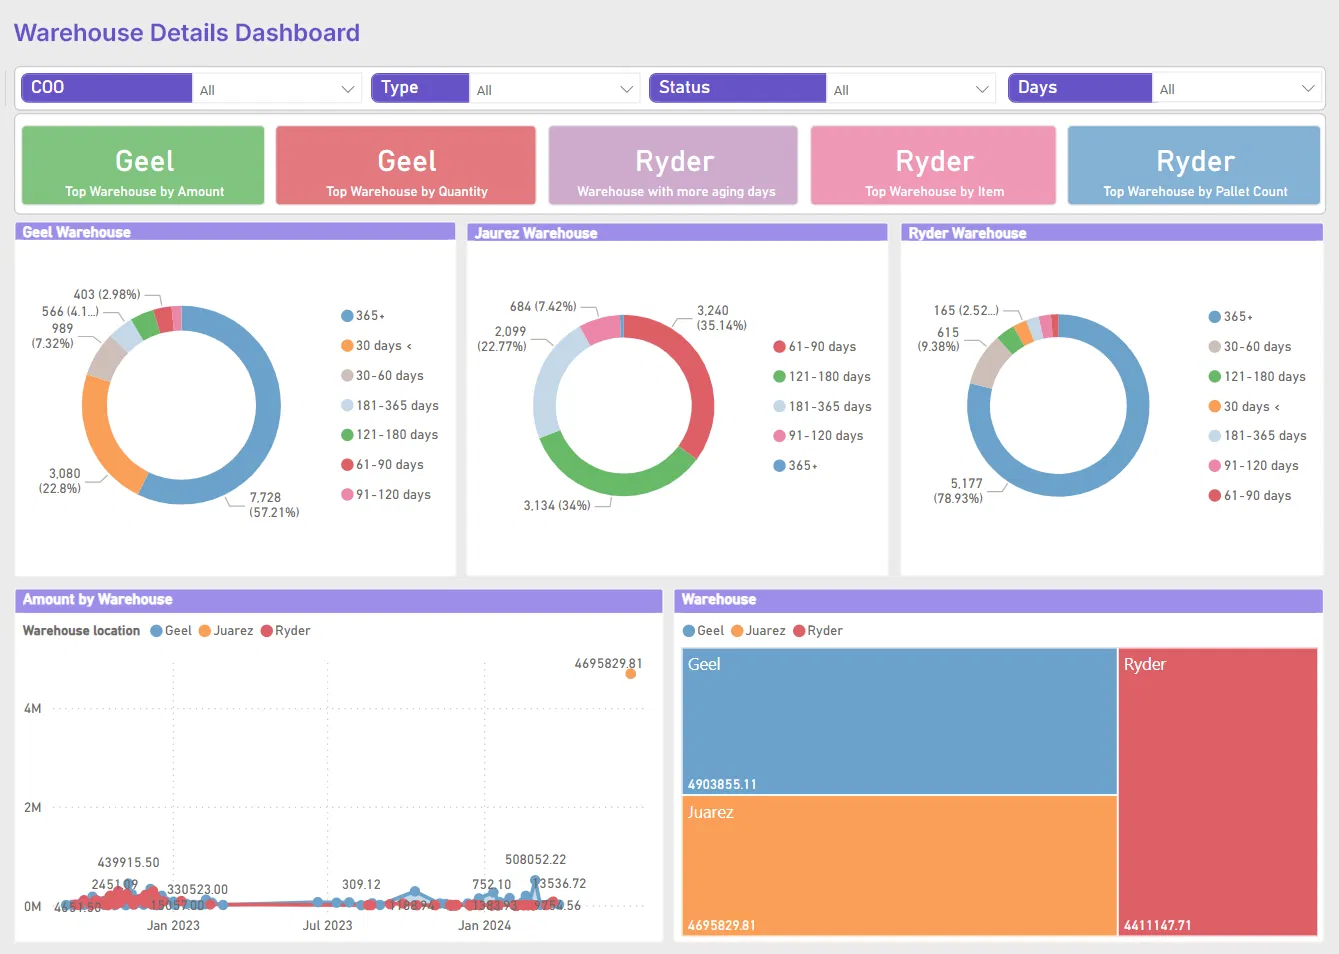Image resolution: width=1339 pixels, height=954 pixels.
Task: Click the Geel Top Warehouse by Amount card
Action: (x=143, y=166)
